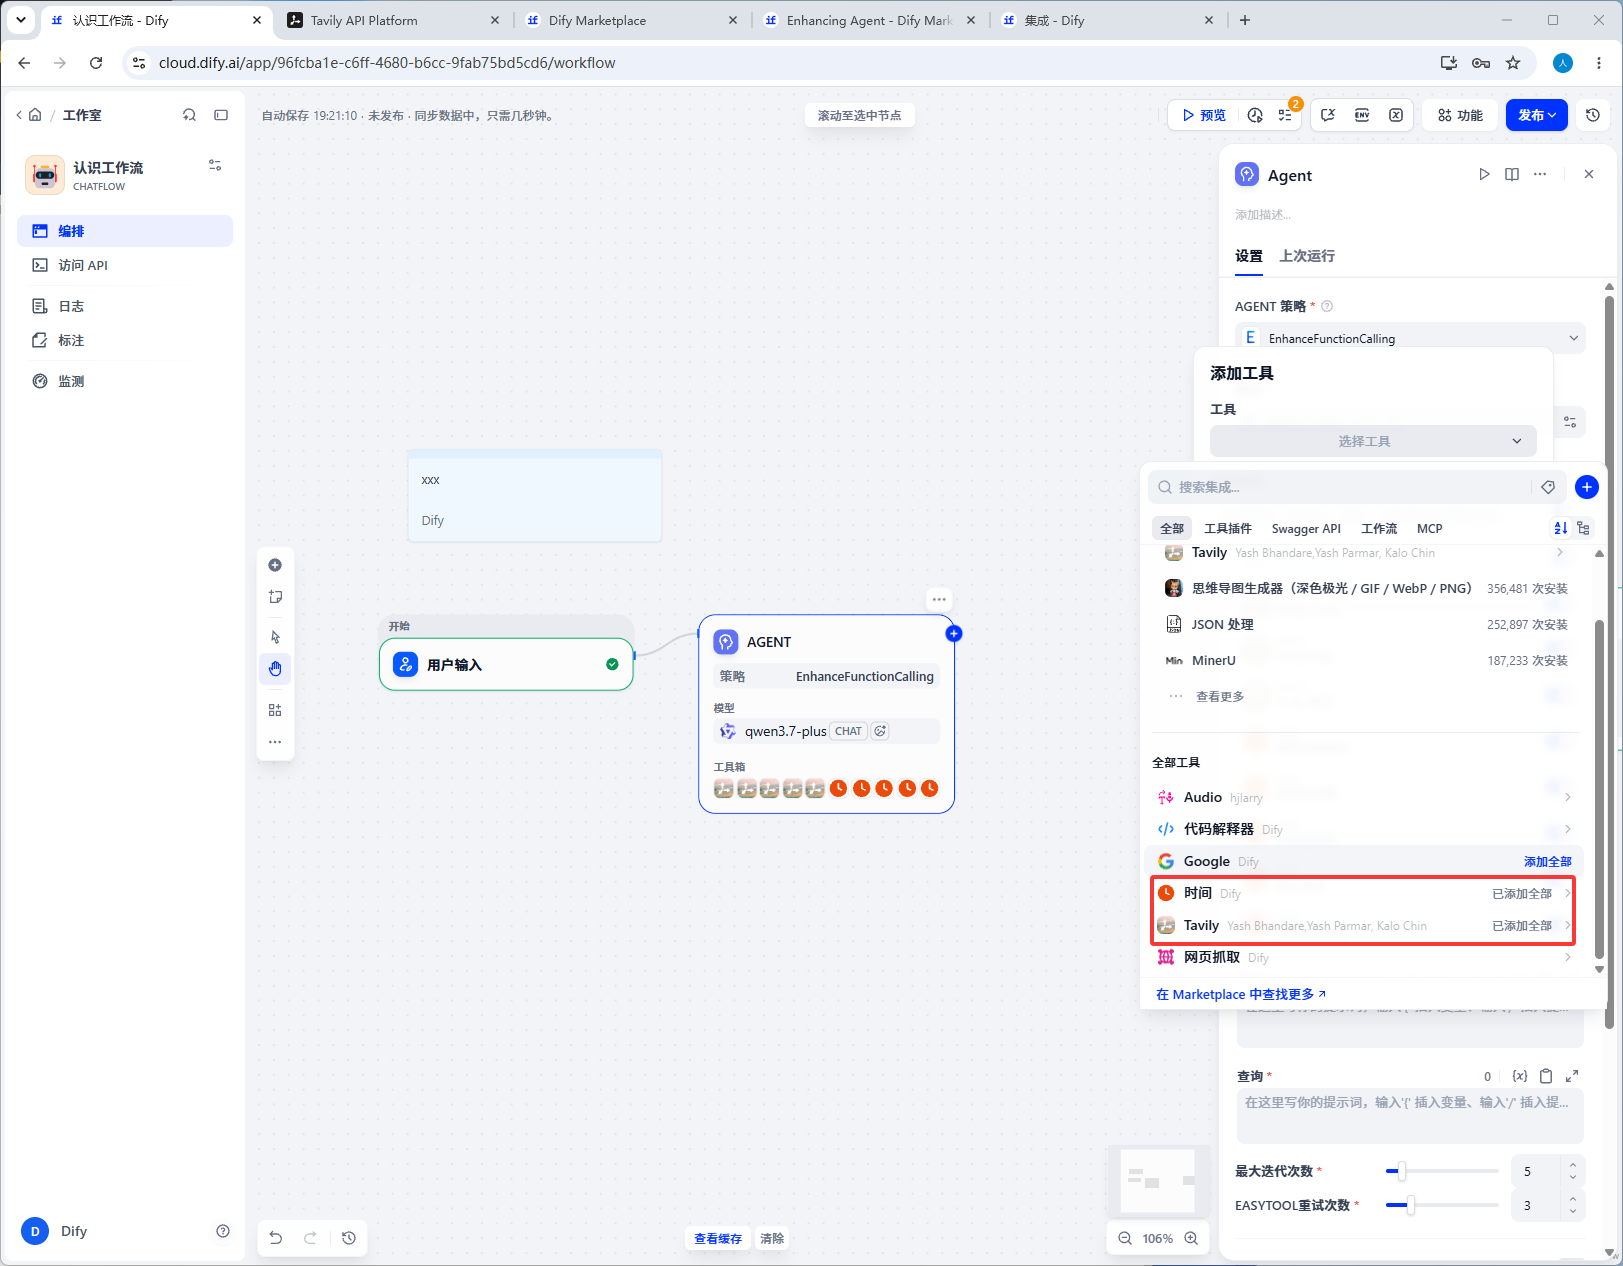Open the canvas zoom 106% menu

1158,1238
